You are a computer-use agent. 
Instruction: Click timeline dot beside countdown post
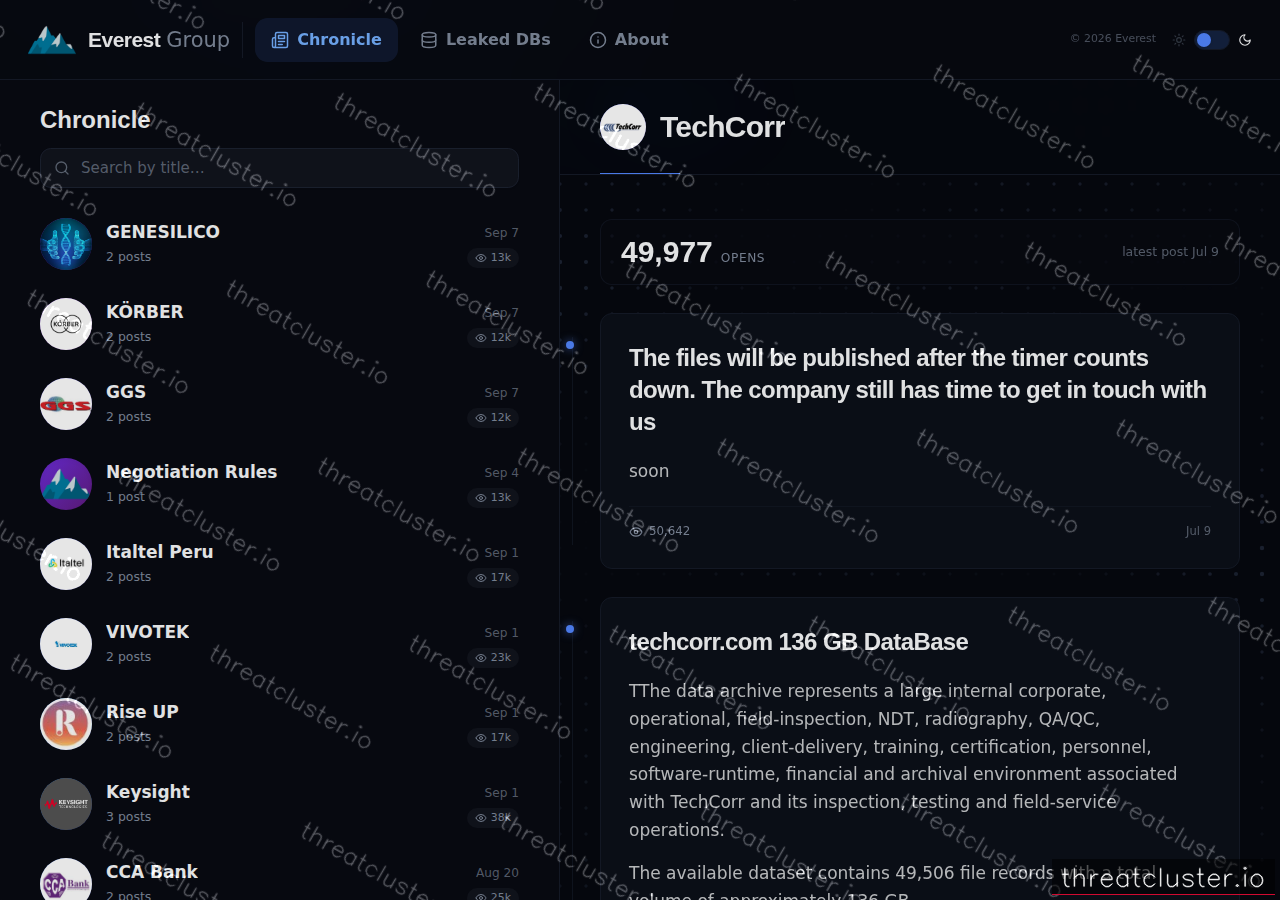570,345
